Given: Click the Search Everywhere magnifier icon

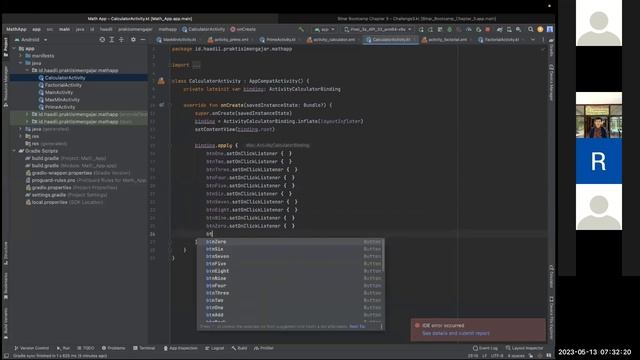Looking at the screenshot, I should click(x=530, y=29).
